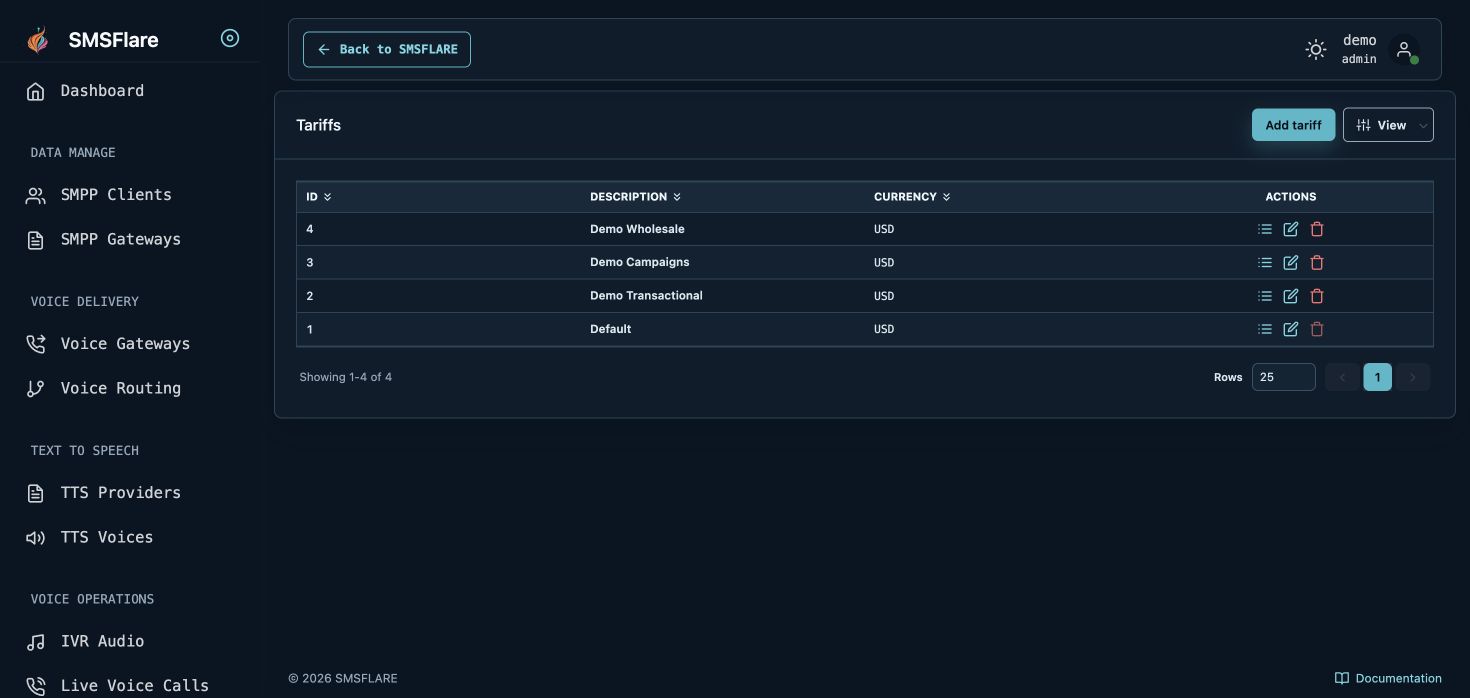
Task: Edit the Default tariff
Action: (1291, 329)
